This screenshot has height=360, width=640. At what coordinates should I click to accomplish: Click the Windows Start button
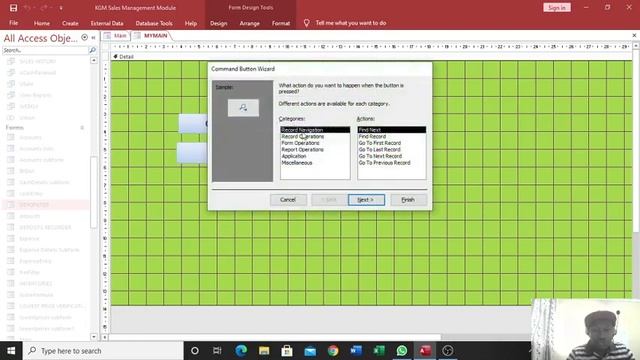point(11,351)
